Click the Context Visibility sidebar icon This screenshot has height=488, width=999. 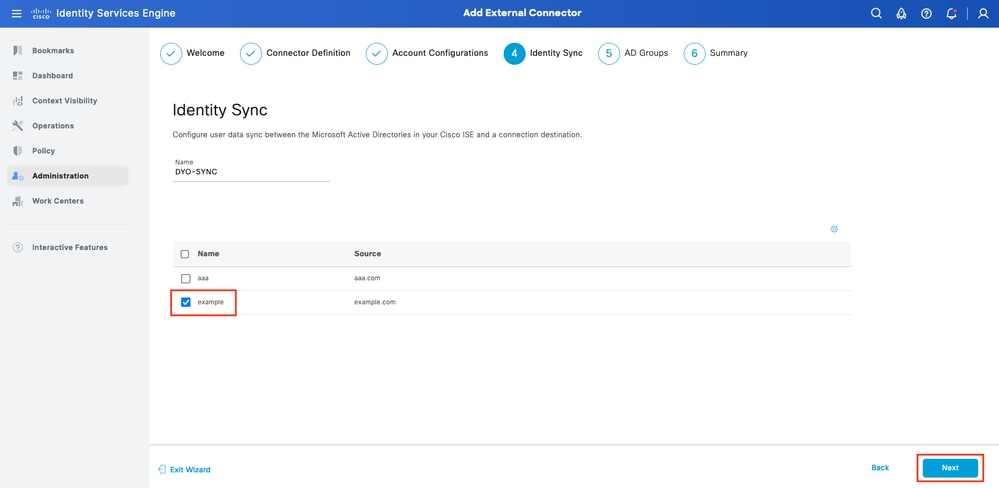click(x=18, y=101)
